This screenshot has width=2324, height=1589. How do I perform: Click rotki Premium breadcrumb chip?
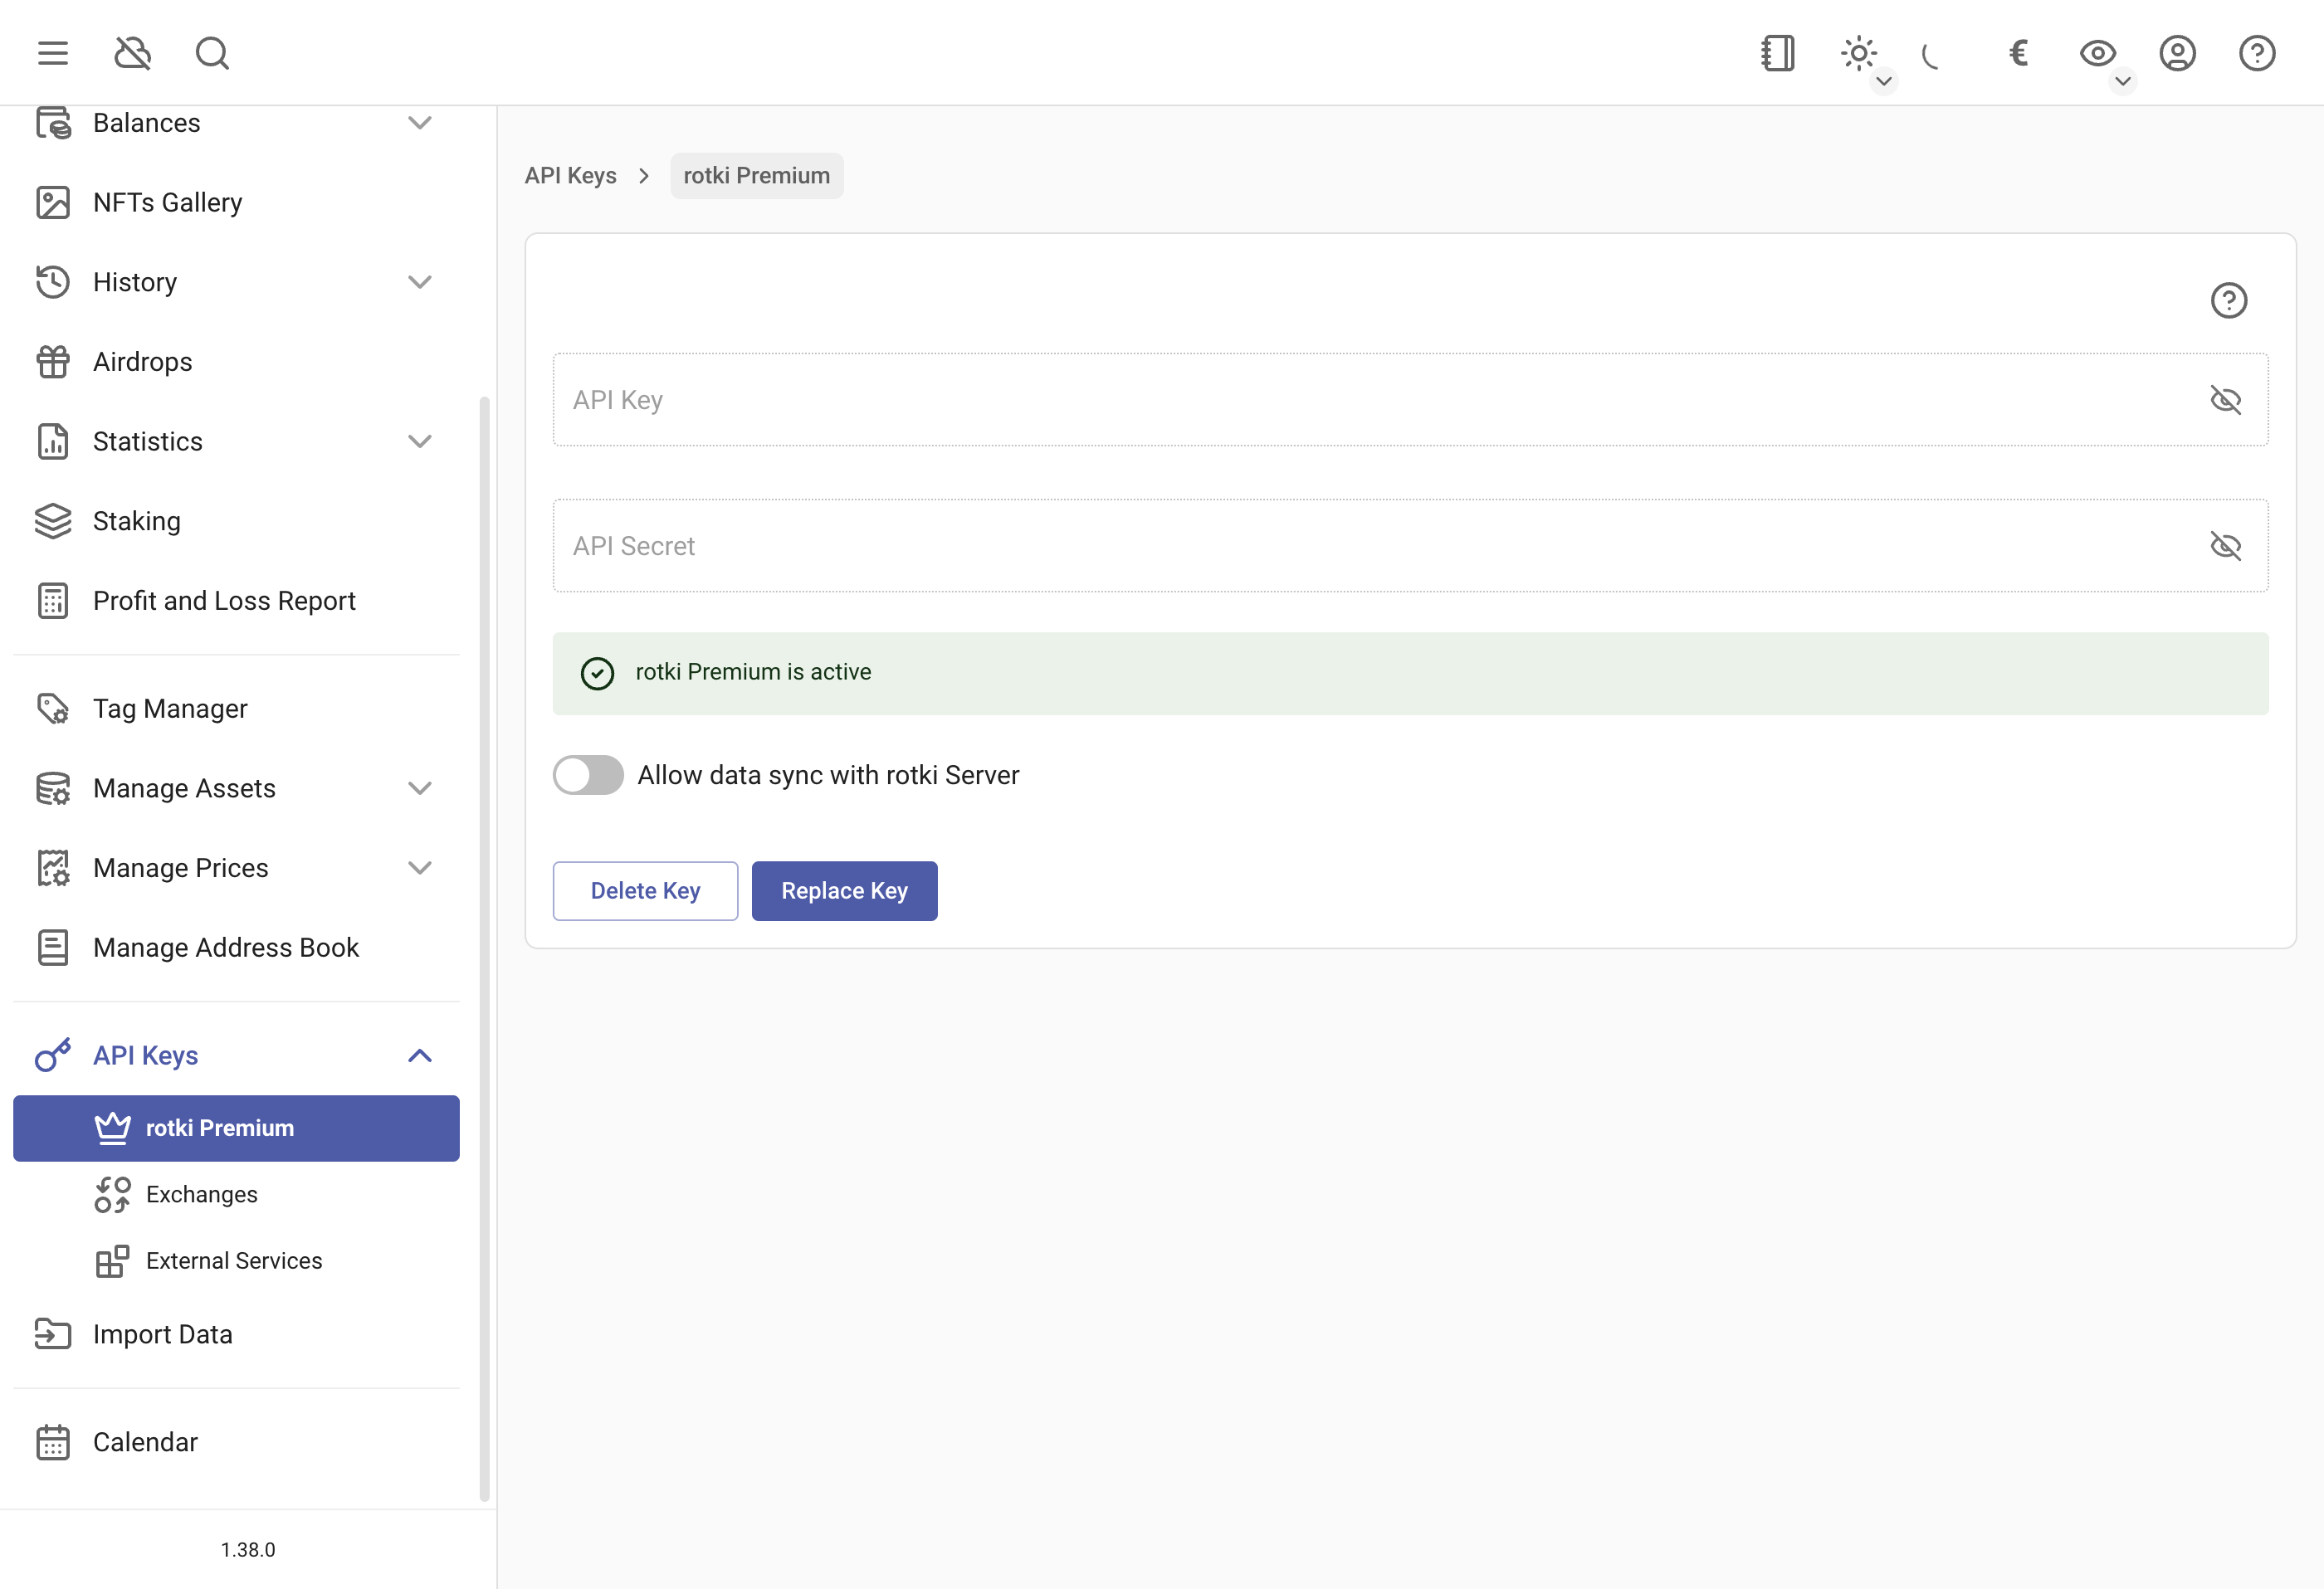pyautogui.click(x=756, y=176)
